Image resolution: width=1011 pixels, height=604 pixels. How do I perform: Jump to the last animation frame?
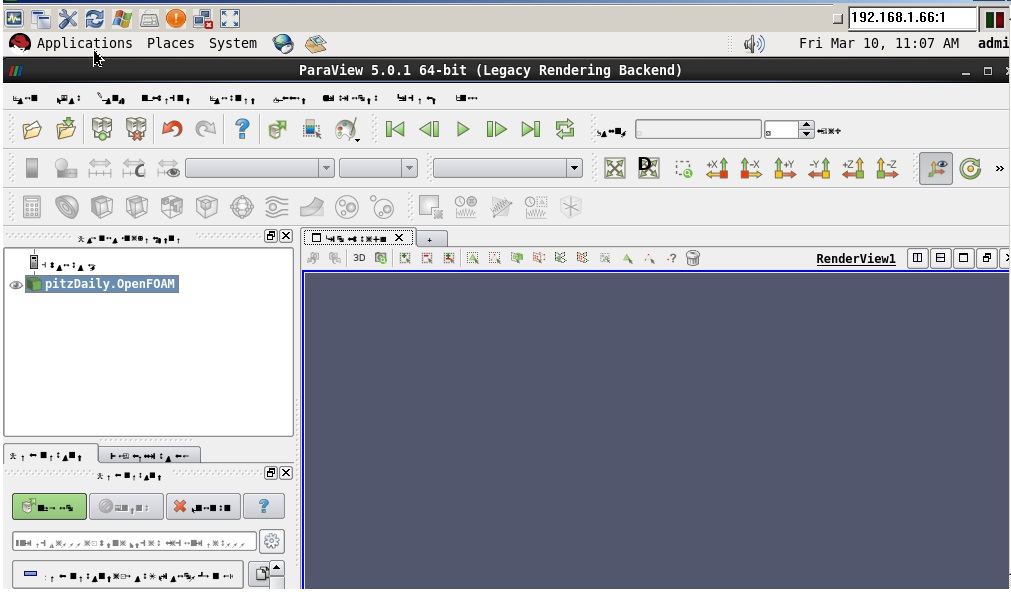pyautogui.click(x=531, y=130)
